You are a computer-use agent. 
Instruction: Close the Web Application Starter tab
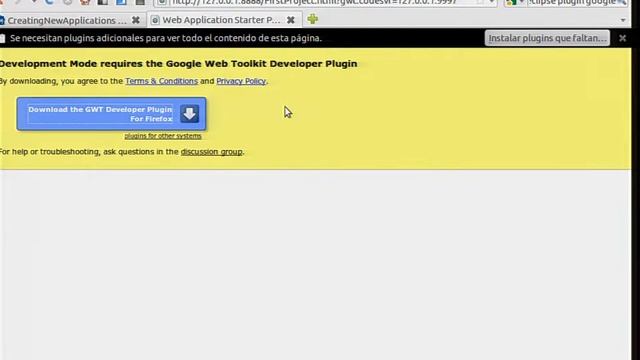coord(291,20)
